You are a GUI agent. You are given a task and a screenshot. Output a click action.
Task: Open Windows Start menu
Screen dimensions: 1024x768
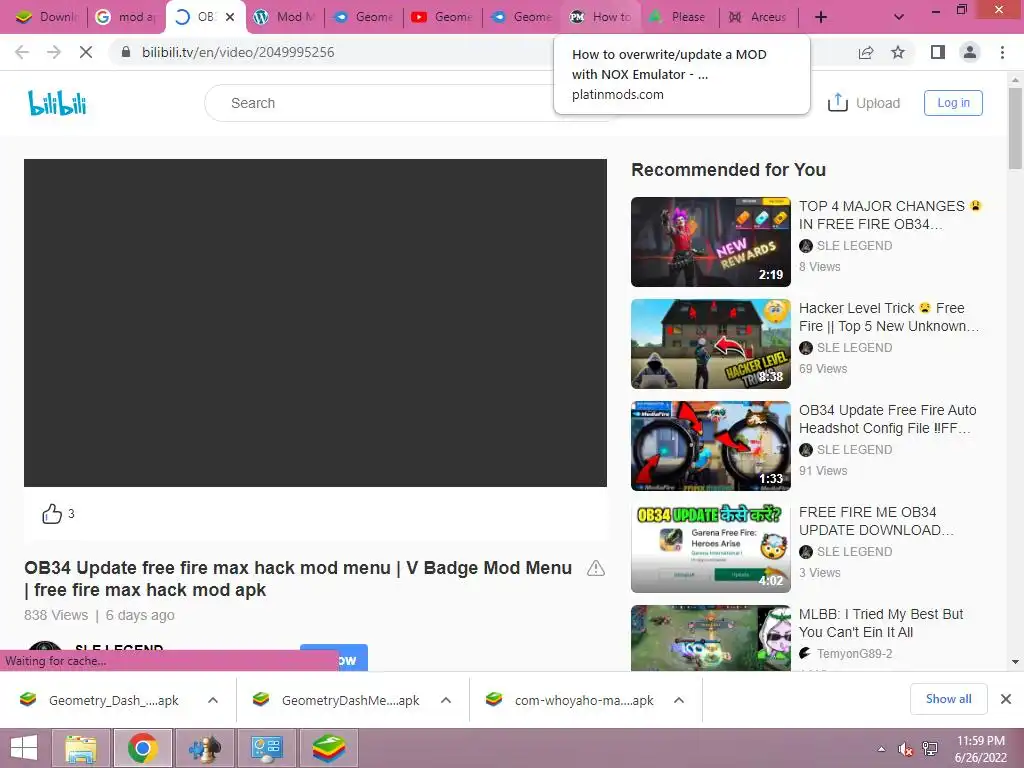[x=24, y=748]
